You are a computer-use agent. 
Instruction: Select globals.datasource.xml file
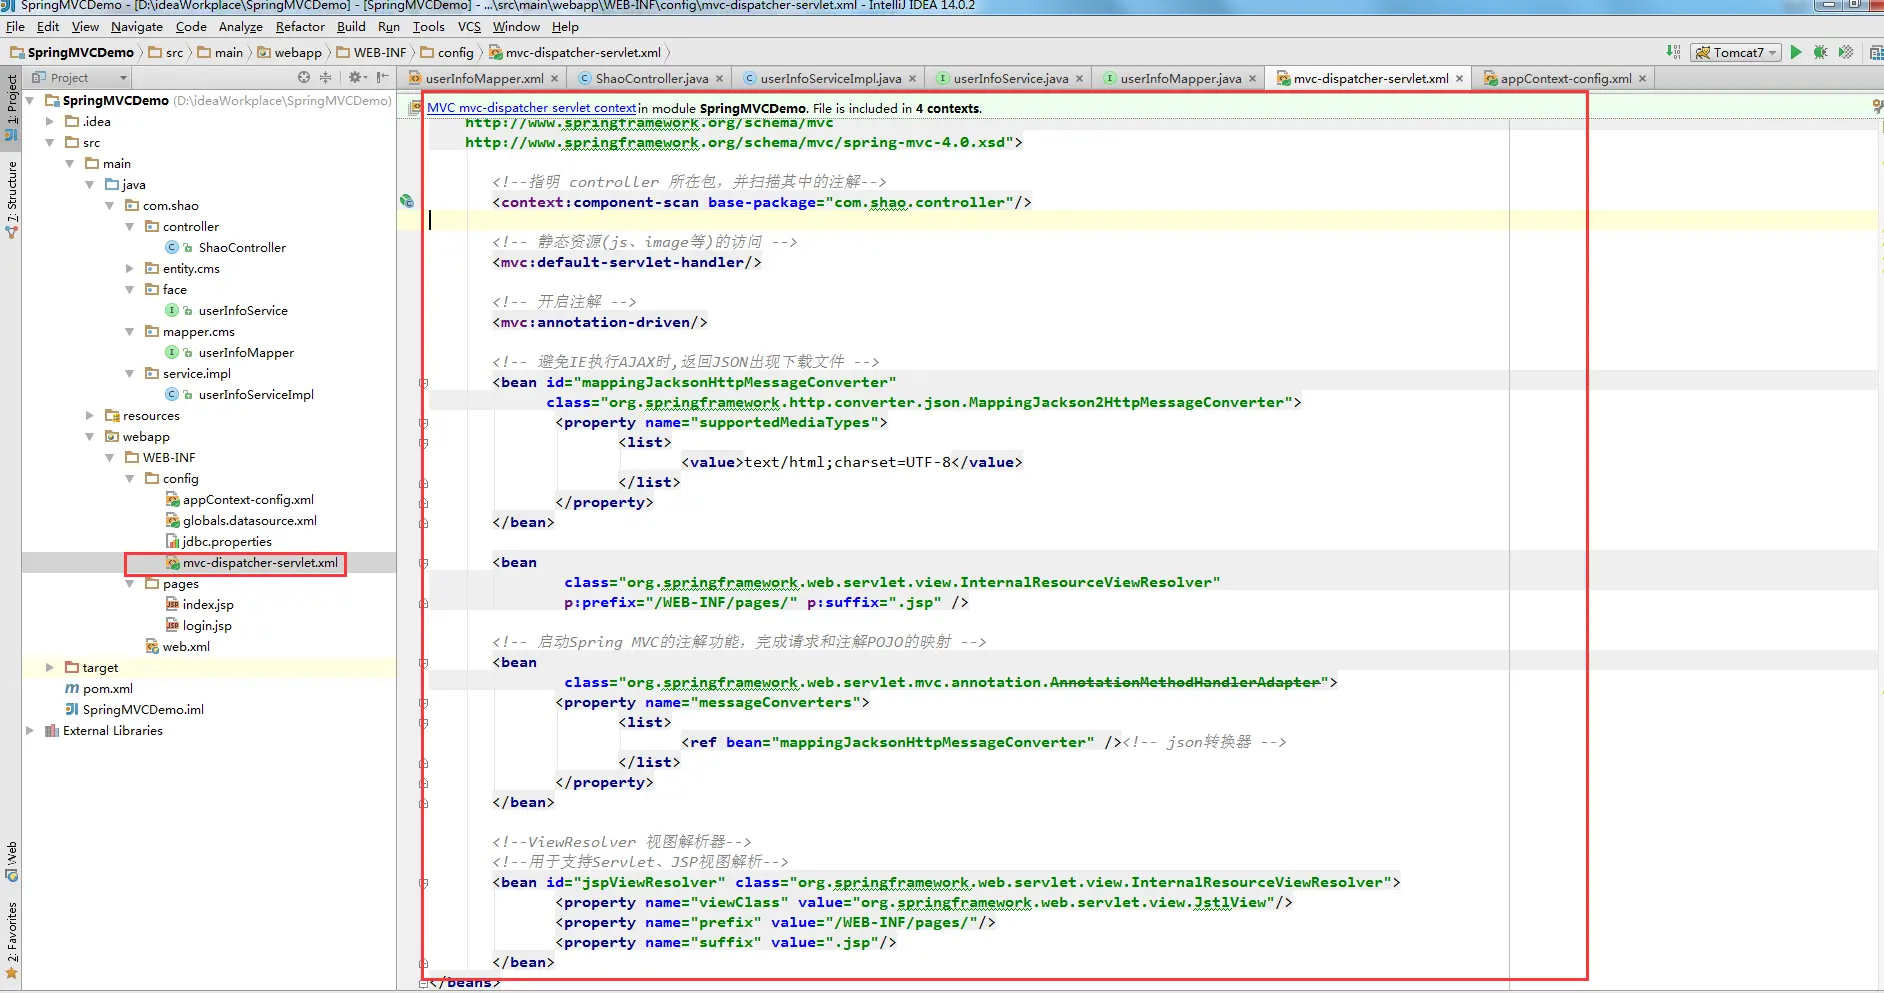tap(249, 520)
